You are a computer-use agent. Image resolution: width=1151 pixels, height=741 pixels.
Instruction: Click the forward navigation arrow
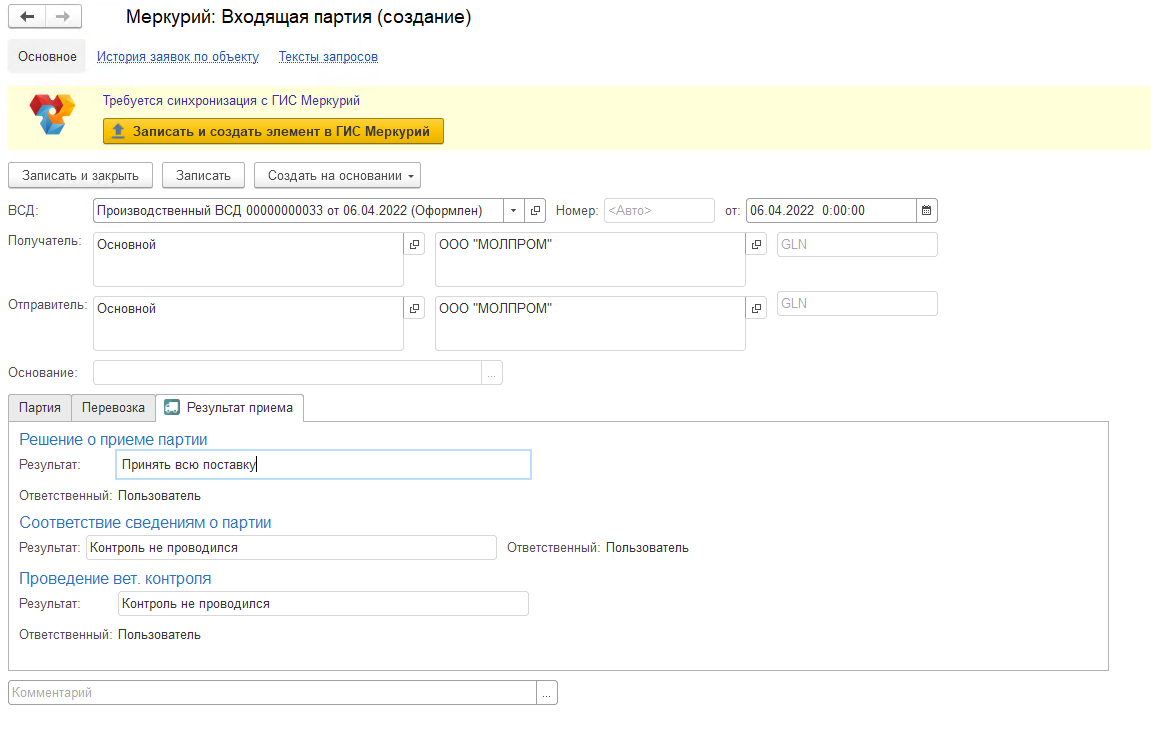(x=63, y=17)
